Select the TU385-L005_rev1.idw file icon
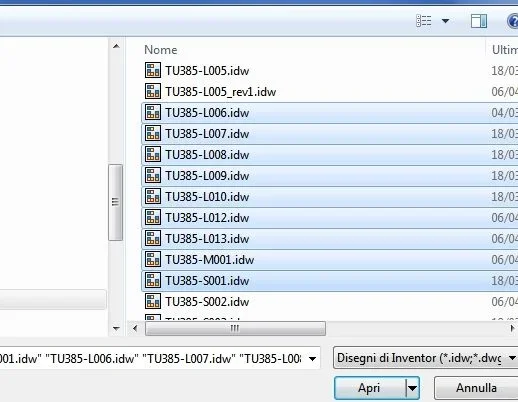This screenshot has height=402, width=518. 153,91
